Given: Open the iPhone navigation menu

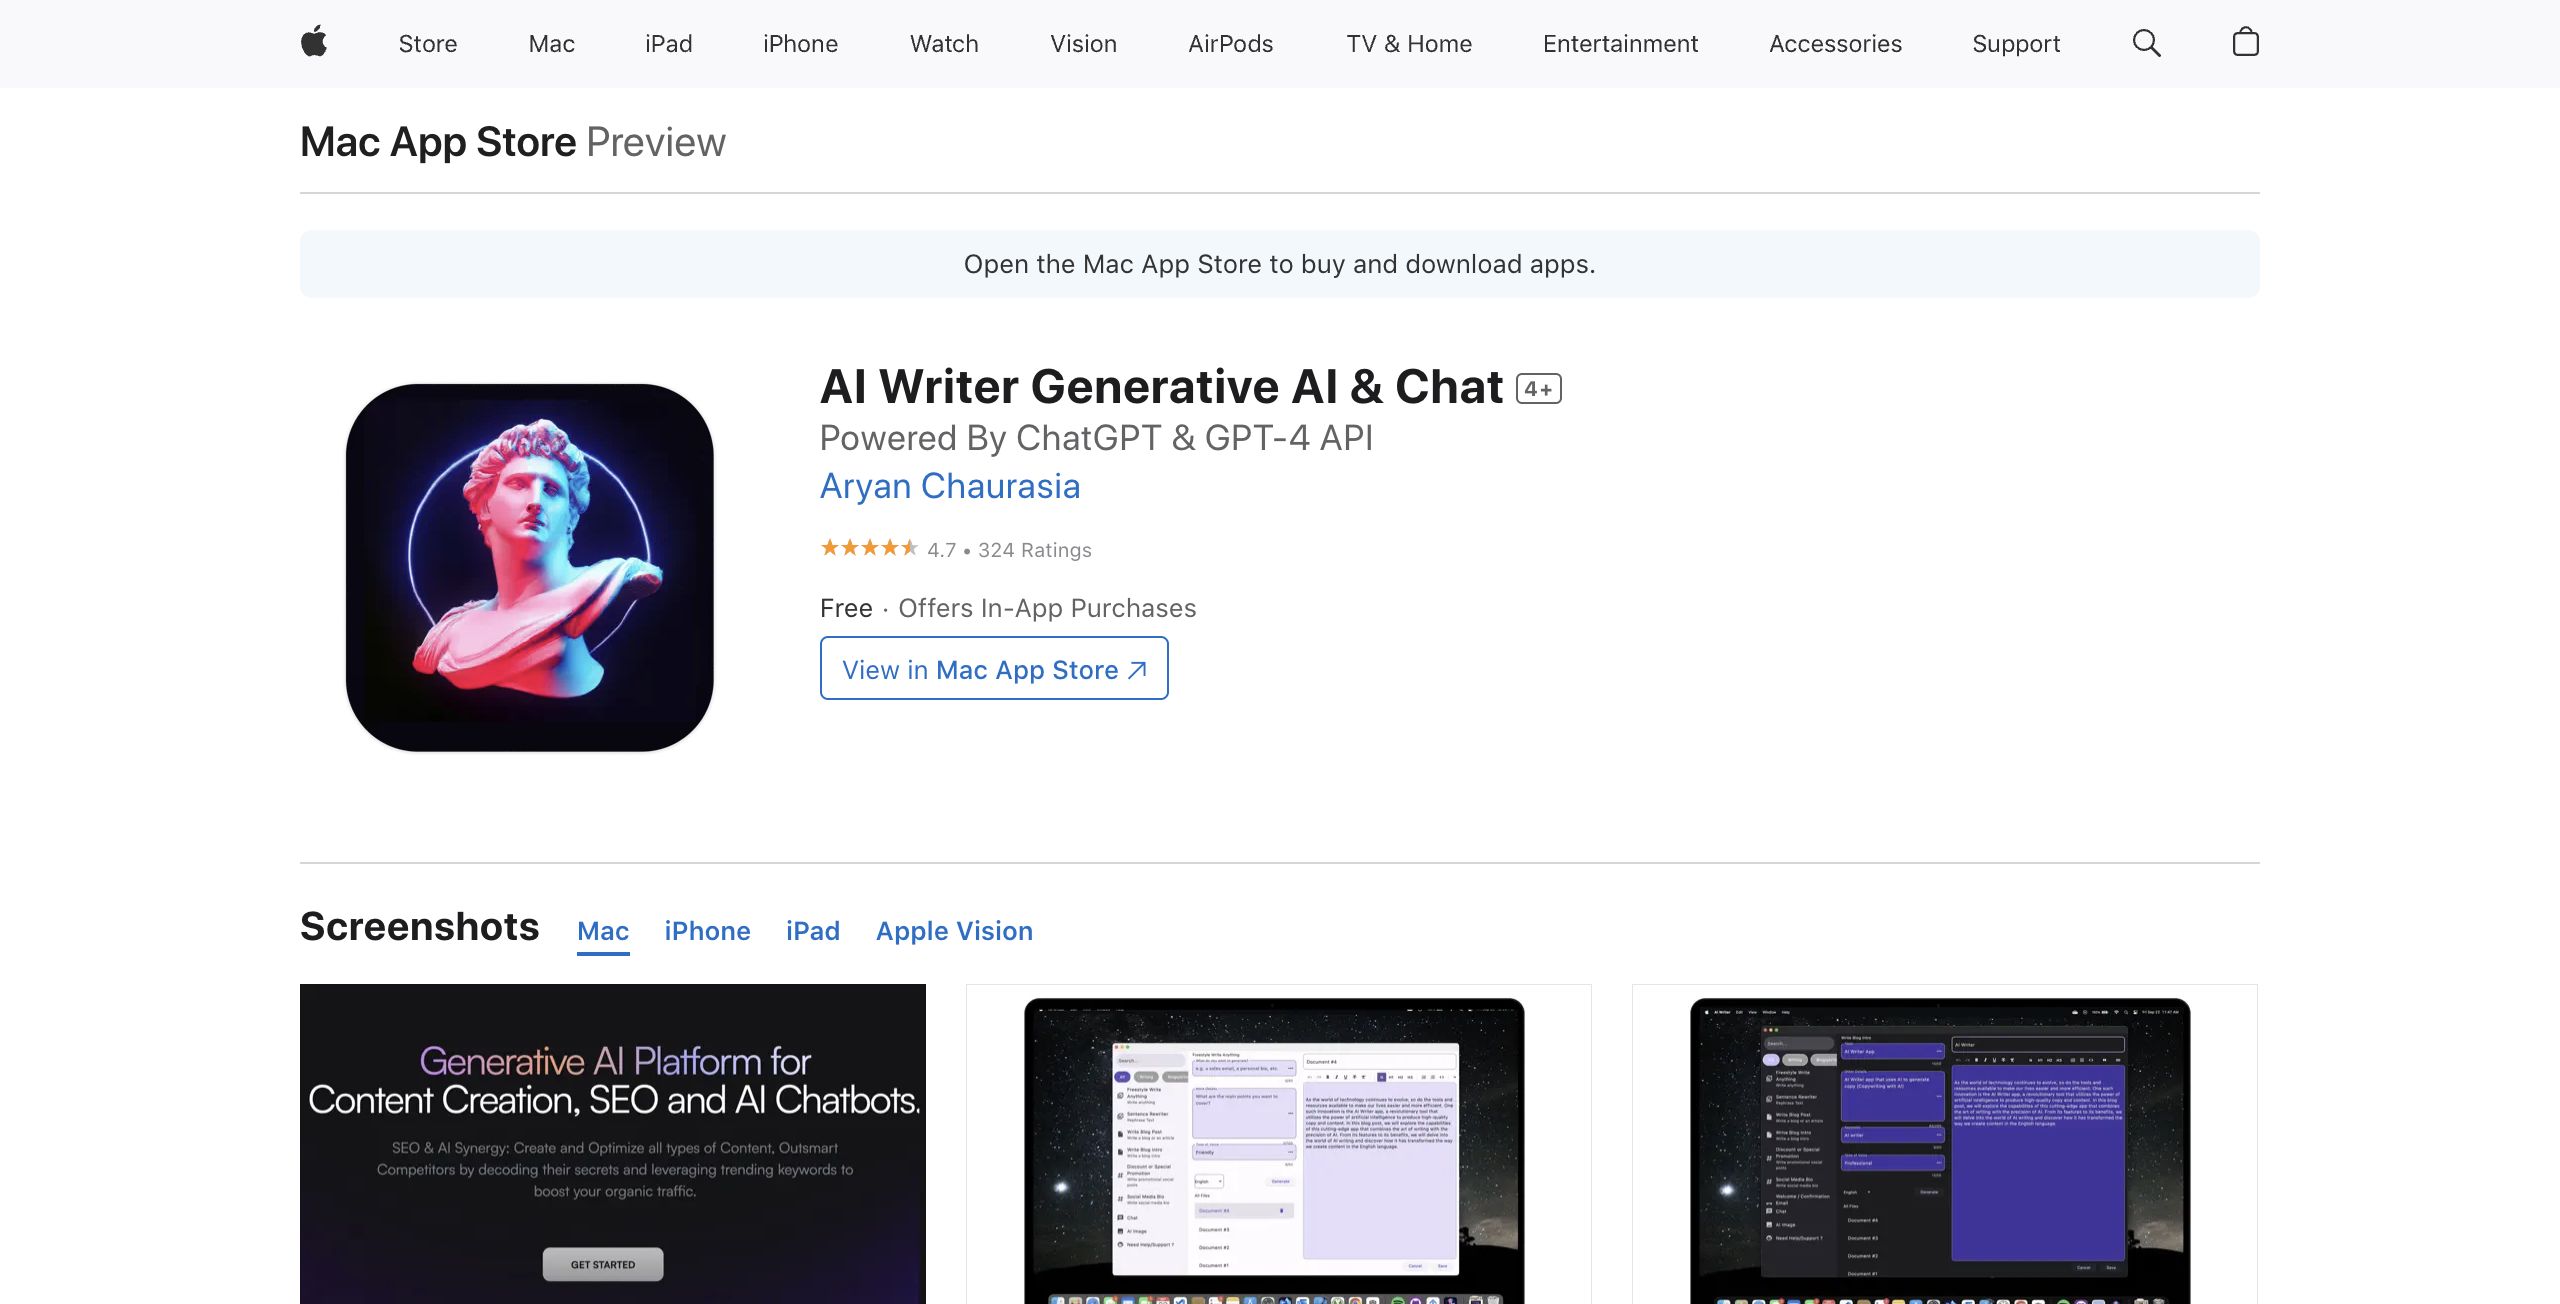Looking at the screenshot, I should coord(800,44).
